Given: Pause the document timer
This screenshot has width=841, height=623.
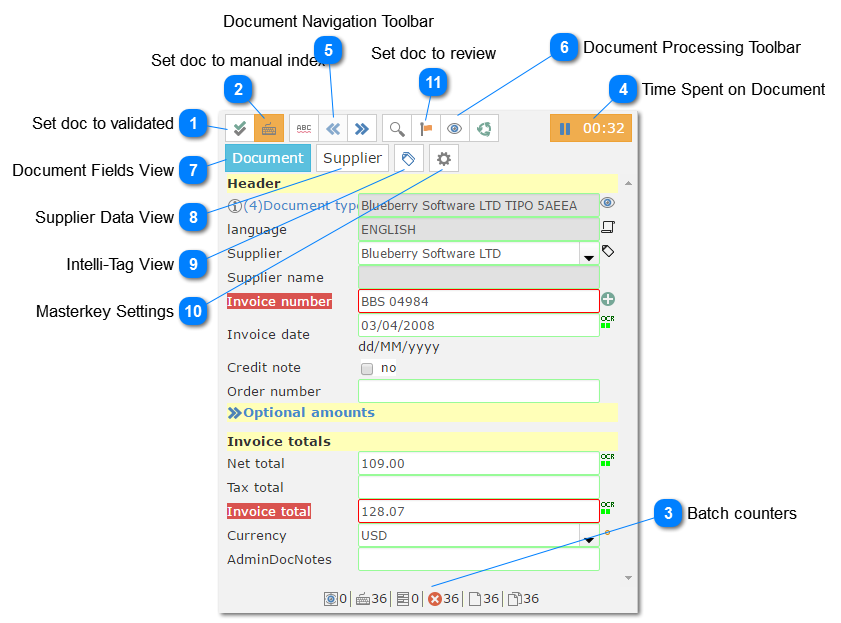Looking at the screenshot, I should tap(565, 128).
